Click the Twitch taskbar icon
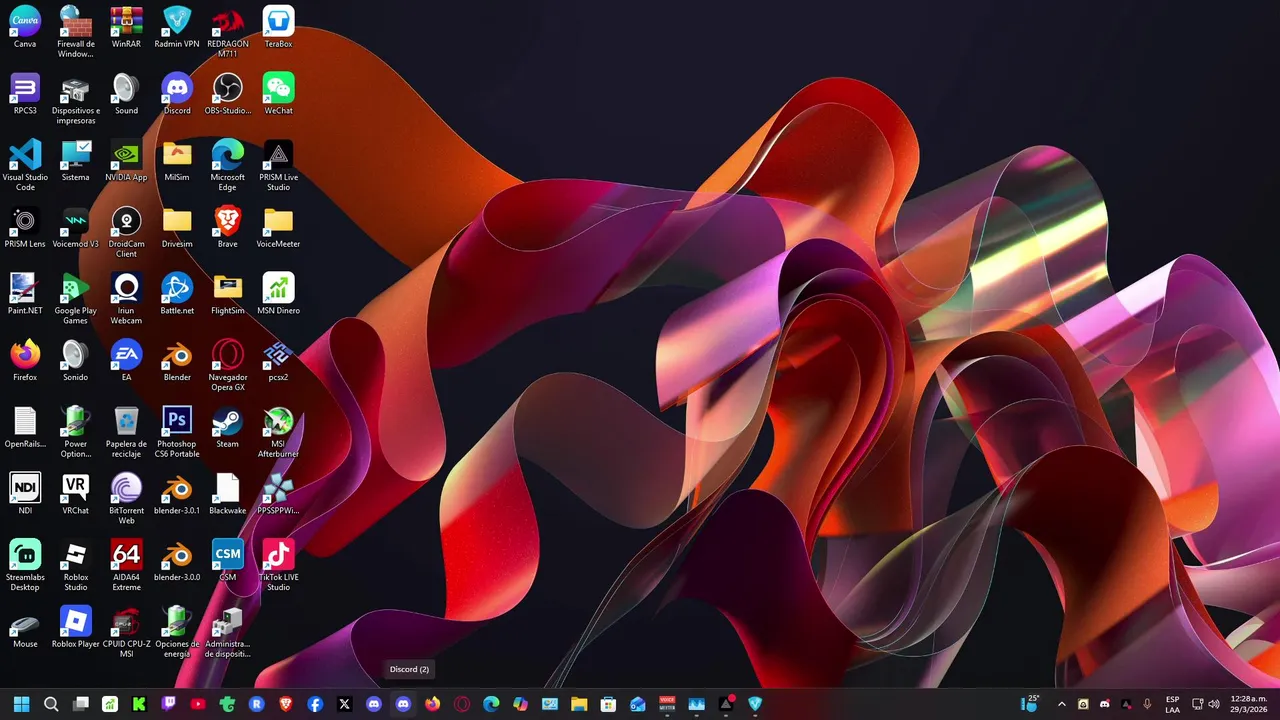Image resolution: width=1280 pixels, height=720 pixels. tap(168, 704)
